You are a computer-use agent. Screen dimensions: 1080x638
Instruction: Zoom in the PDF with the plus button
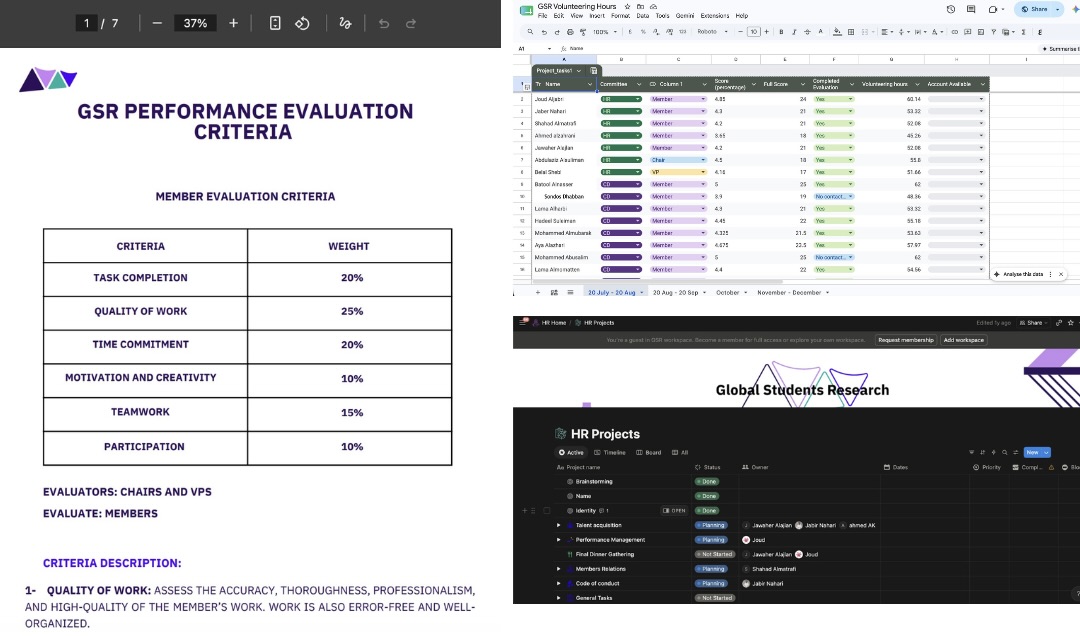pos(233,23)
